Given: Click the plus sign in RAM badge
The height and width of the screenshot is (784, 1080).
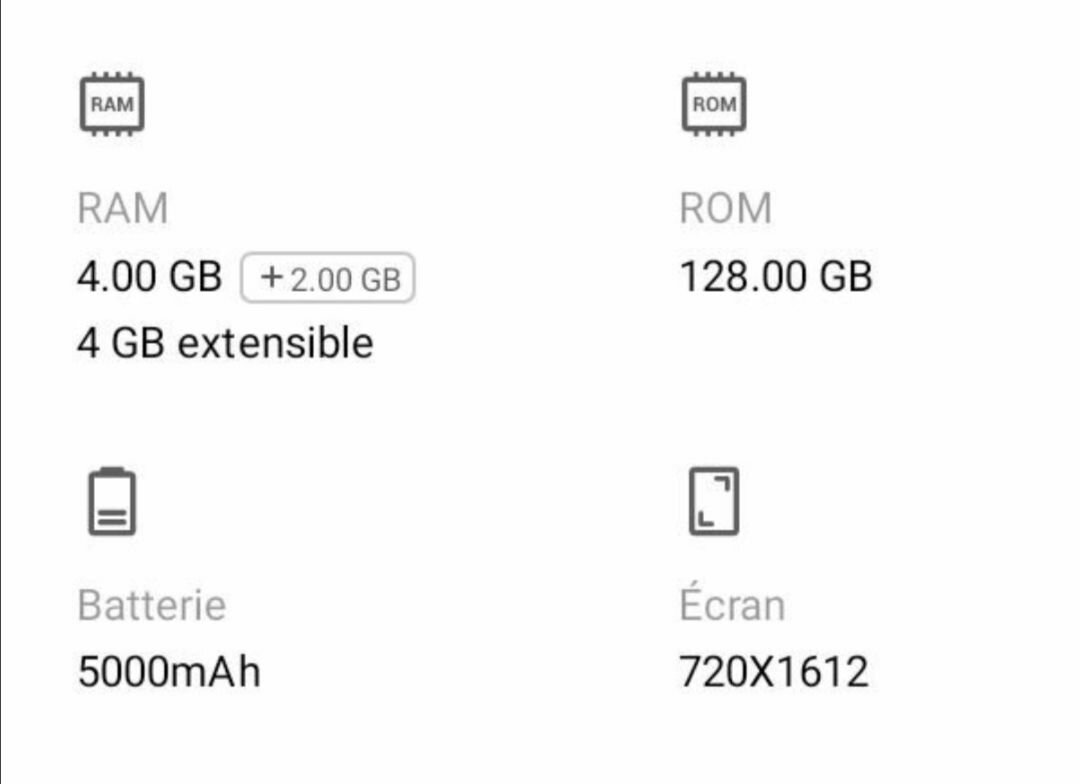Looking at the screenshot, I should (x=270, y=279).
